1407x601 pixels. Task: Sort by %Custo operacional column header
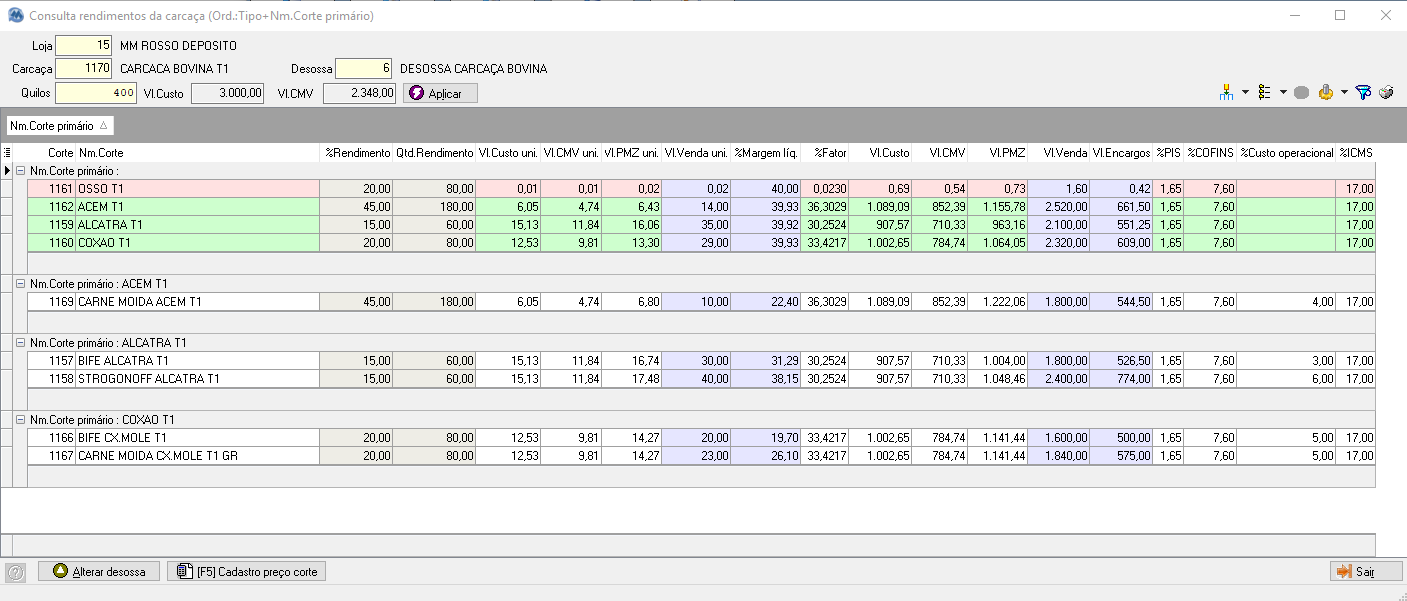[x=1287, y=153]
